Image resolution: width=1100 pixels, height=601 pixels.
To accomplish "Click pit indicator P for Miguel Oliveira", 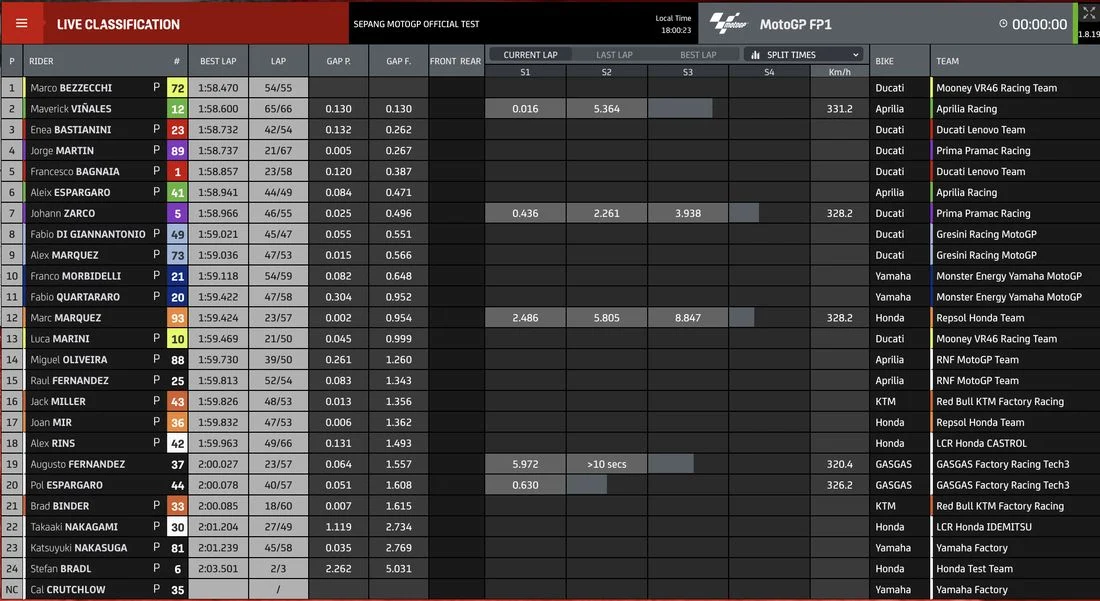I will pyautogui.click(x=156, y=359).
